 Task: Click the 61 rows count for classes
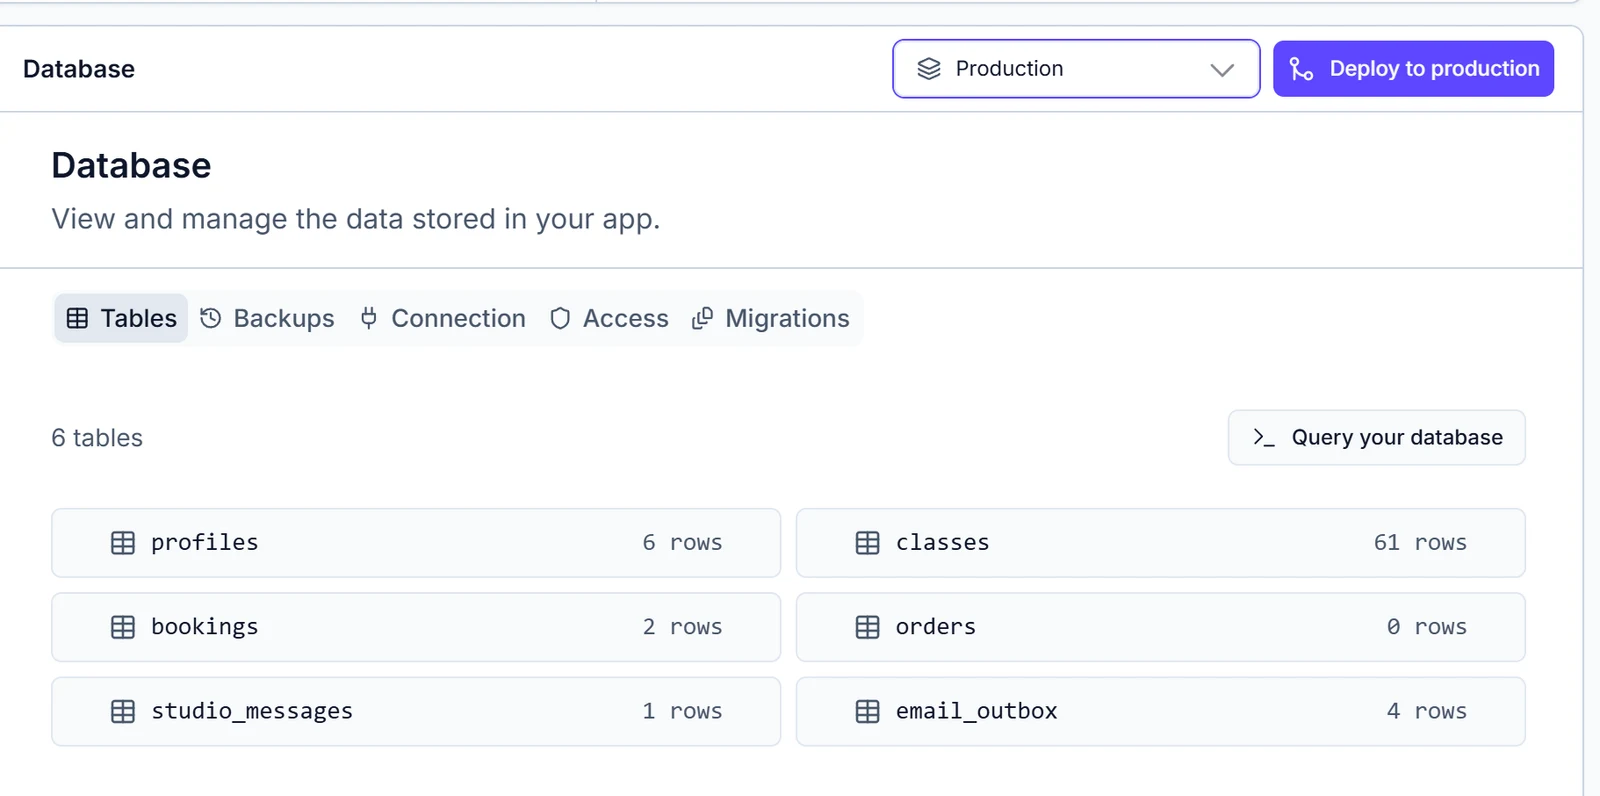click(x=1420, y=543)
